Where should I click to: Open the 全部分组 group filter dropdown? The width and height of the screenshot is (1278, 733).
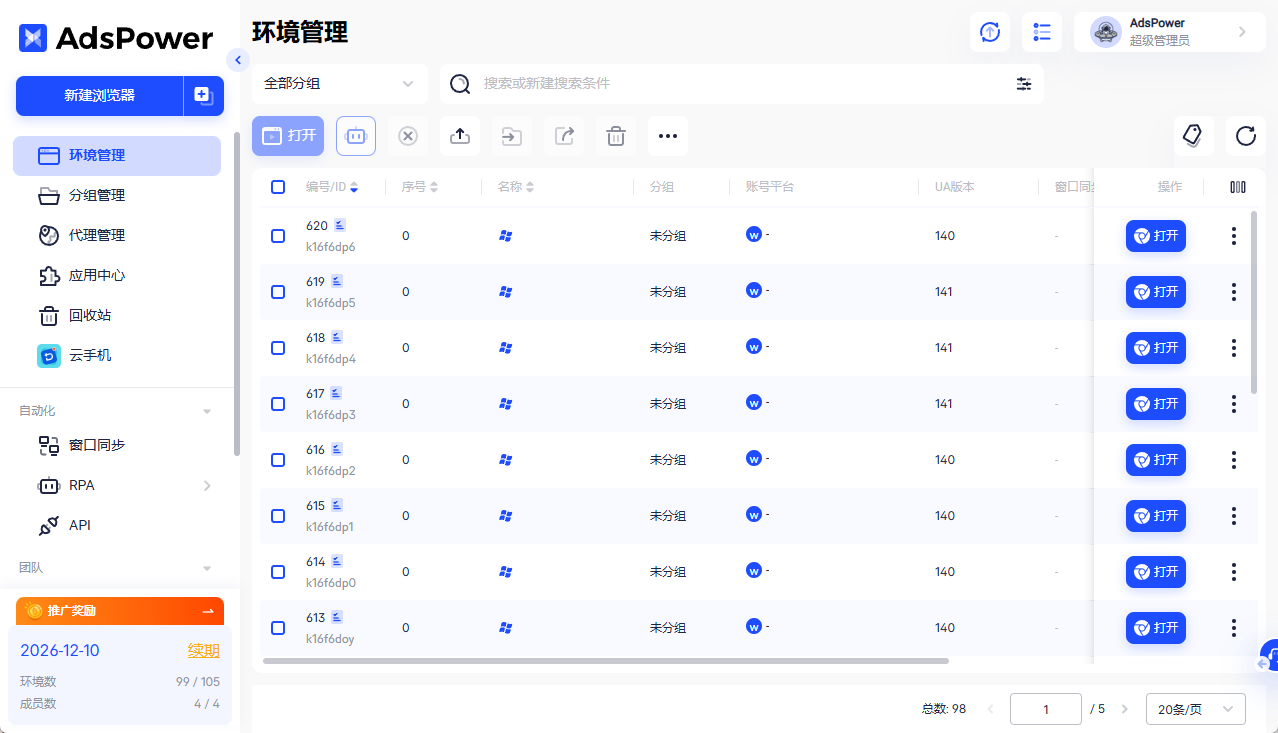[x=339, y=84]
